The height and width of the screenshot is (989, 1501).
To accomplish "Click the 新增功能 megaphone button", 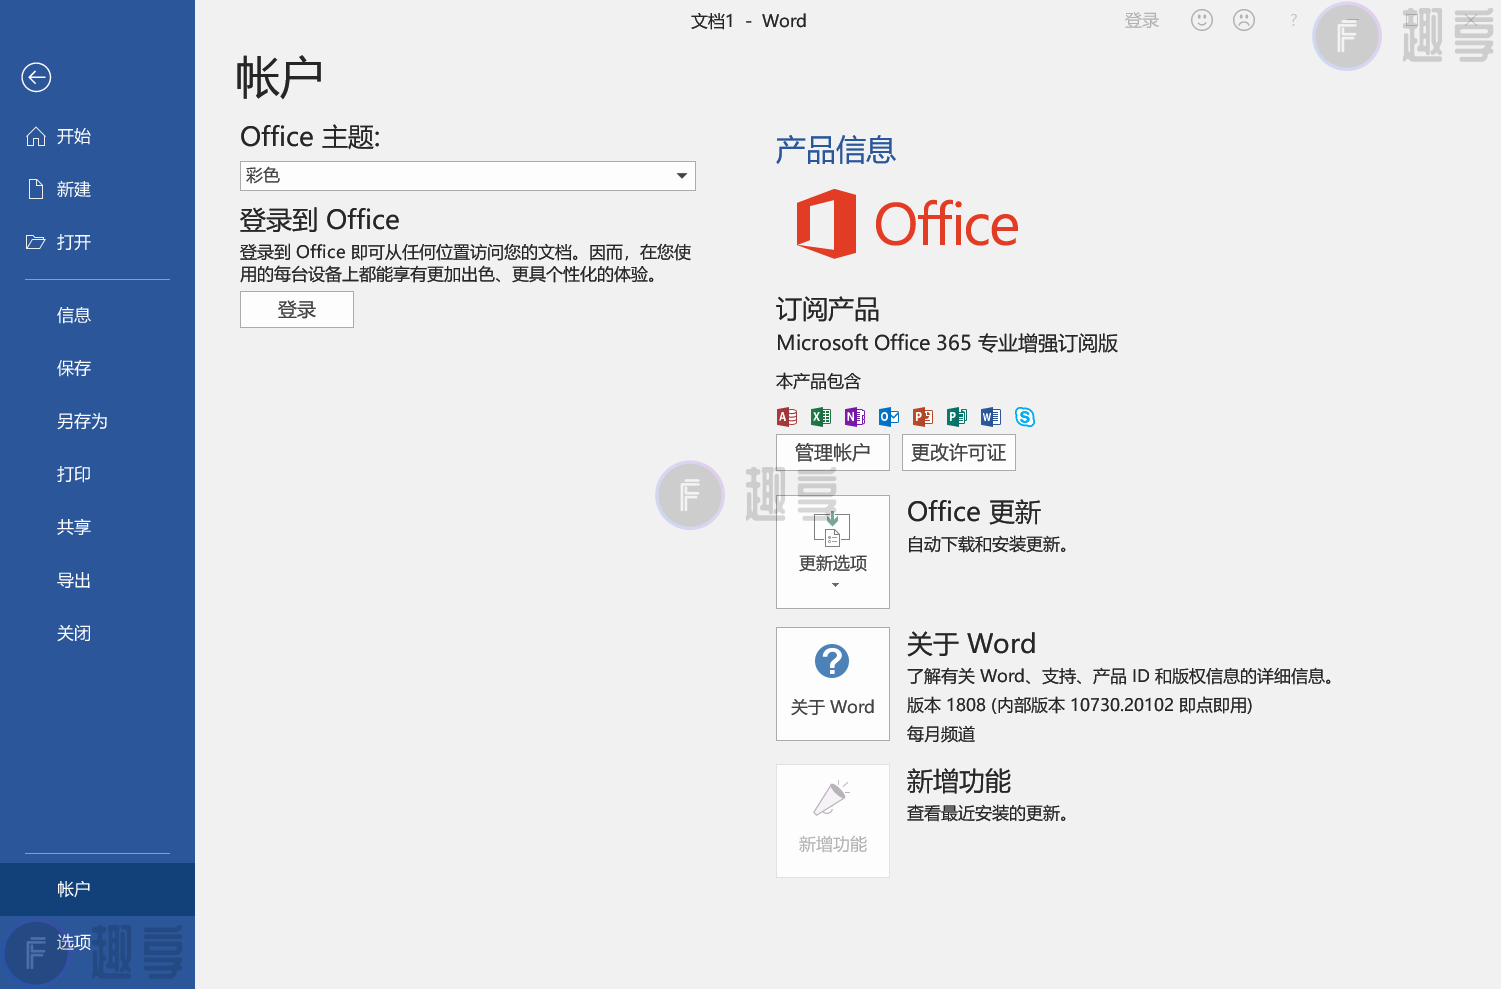I will point(833,821).
